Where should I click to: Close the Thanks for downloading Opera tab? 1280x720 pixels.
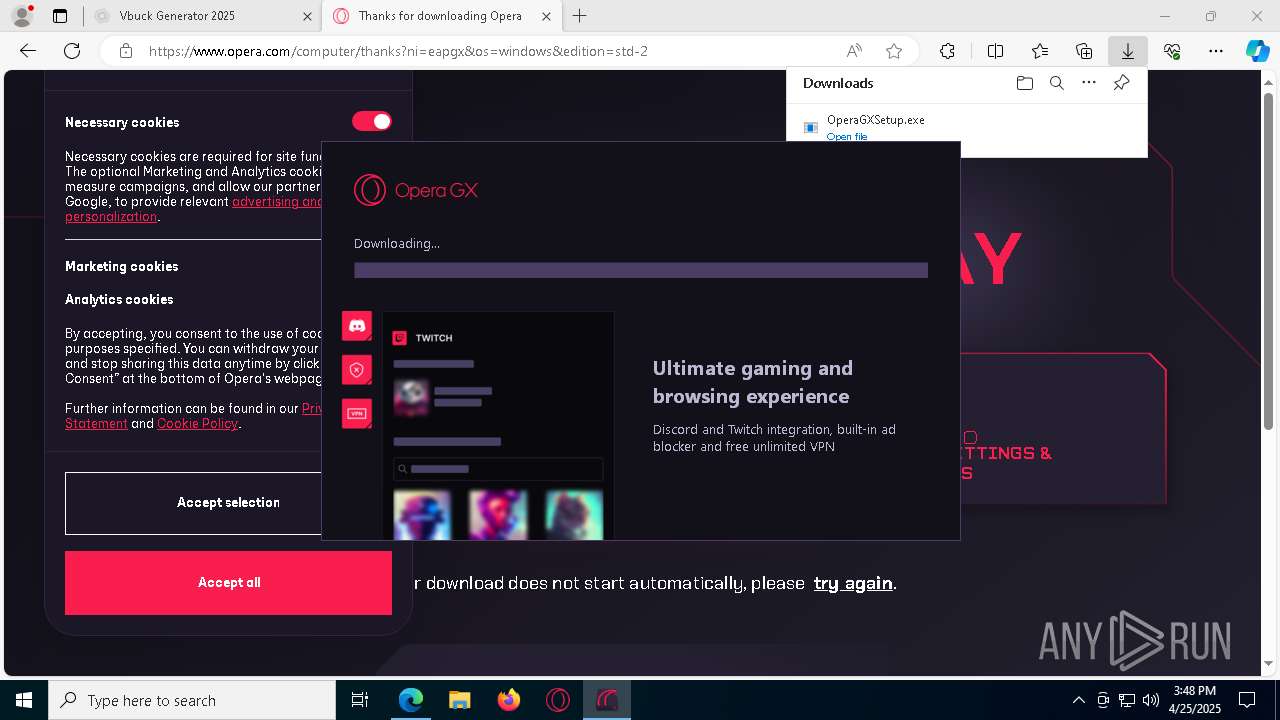pyautogui.click(x=545, y=16)
